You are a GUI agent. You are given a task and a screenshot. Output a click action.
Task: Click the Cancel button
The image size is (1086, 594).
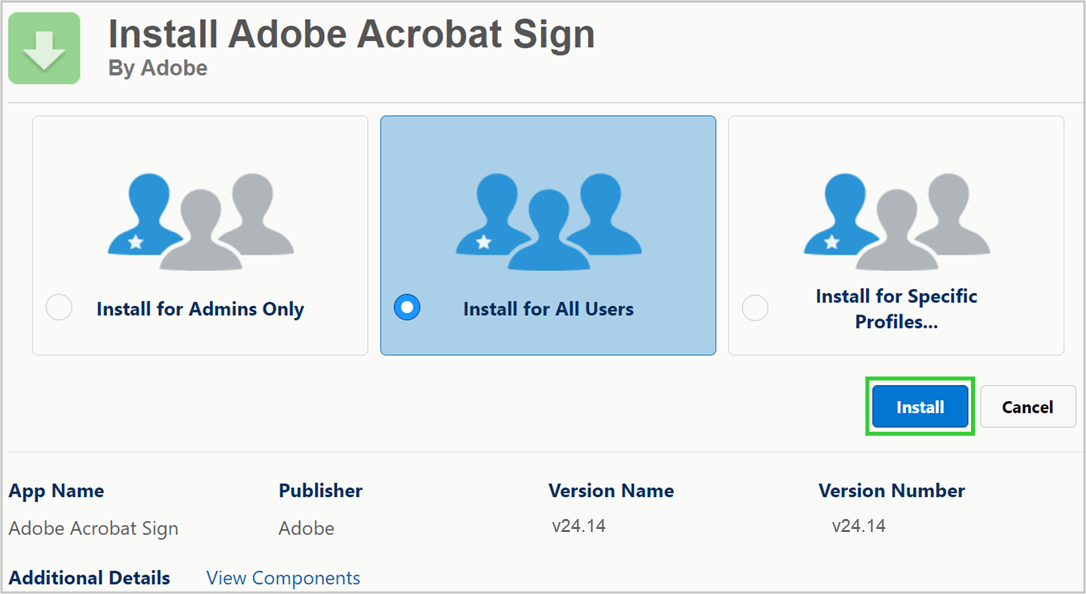pos(1028,406)
